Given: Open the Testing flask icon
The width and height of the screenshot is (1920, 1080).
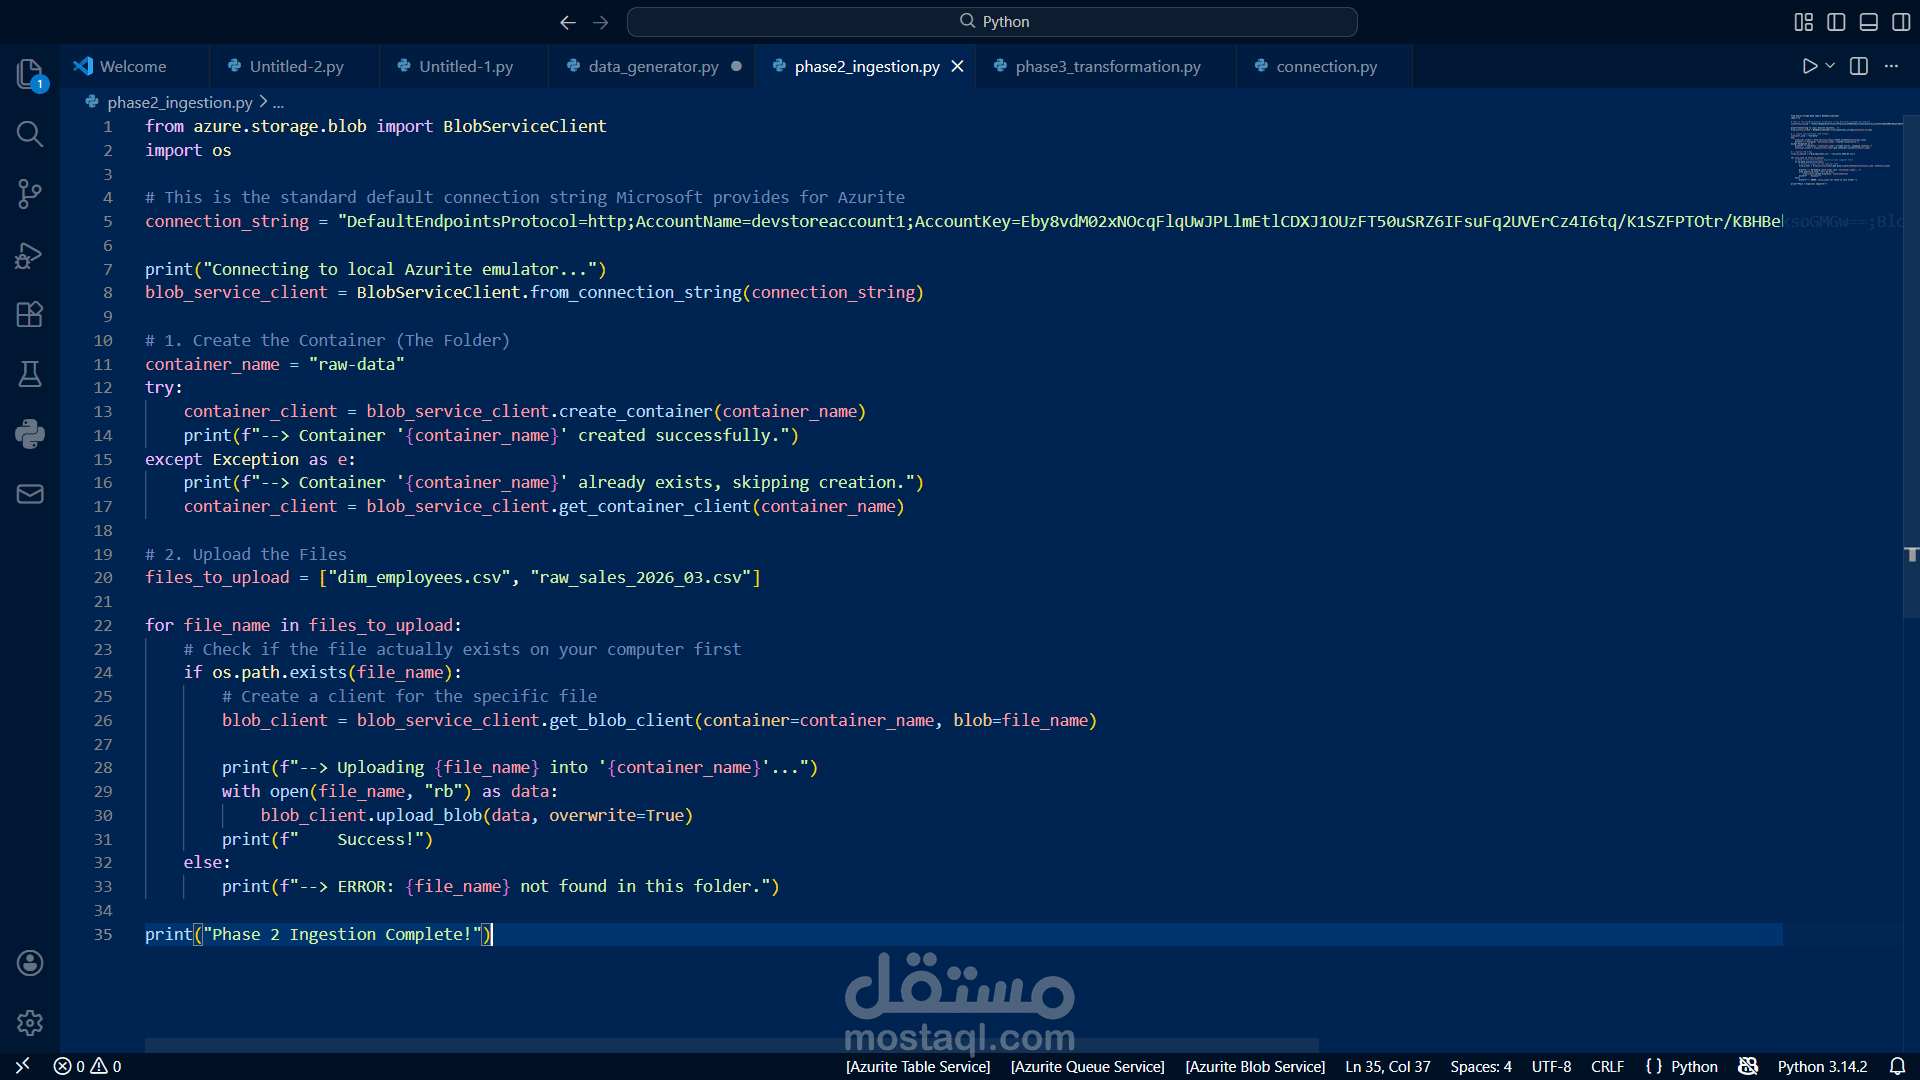Looking at the screenshot, I should [30, 374].
